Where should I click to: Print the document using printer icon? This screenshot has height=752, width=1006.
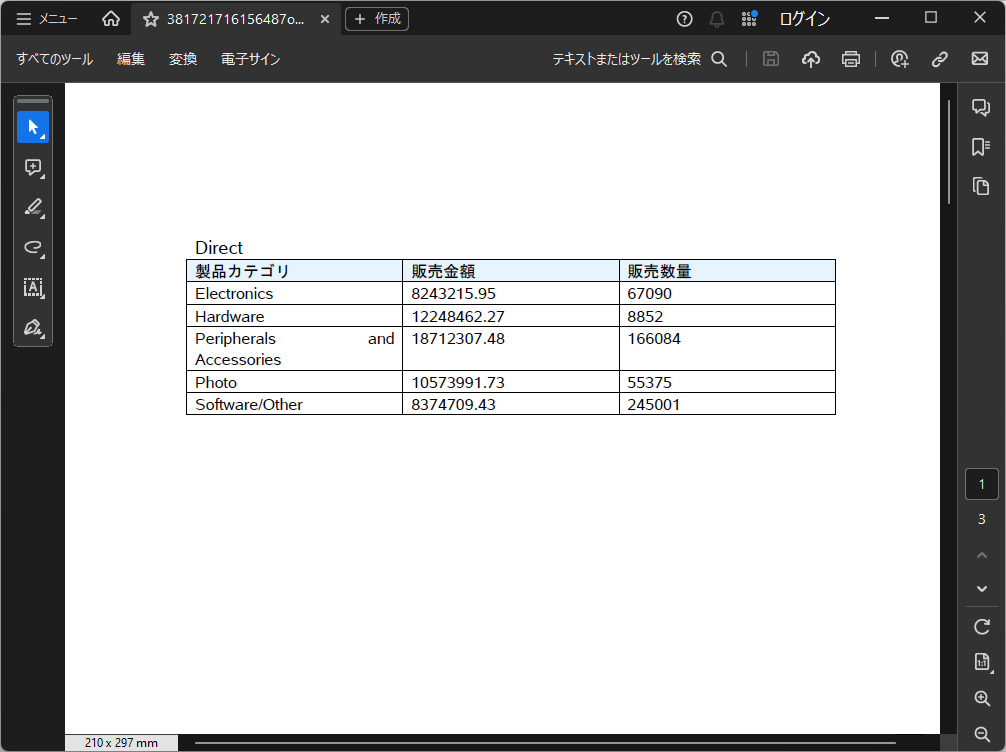tap(851, 59)
